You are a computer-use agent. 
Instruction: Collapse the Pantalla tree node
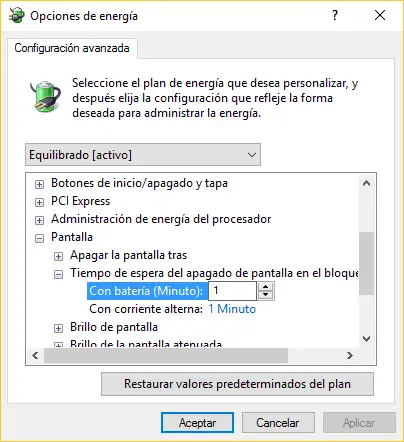click(39, 238)
